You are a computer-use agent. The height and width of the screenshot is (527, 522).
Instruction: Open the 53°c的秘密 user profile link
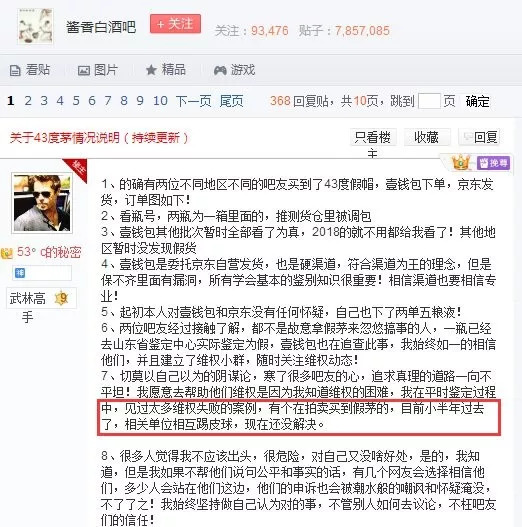(49, 252)
